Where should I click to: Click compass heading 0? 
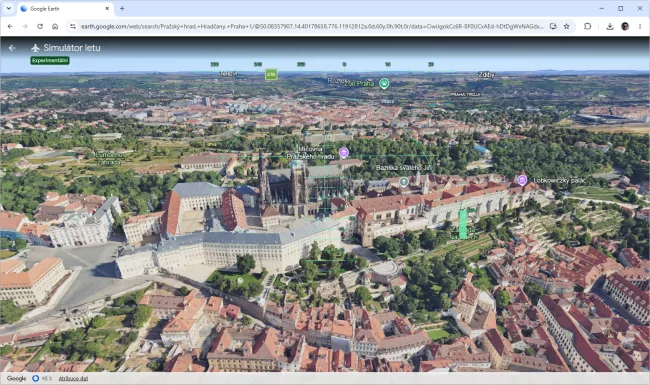click(344, 65)
